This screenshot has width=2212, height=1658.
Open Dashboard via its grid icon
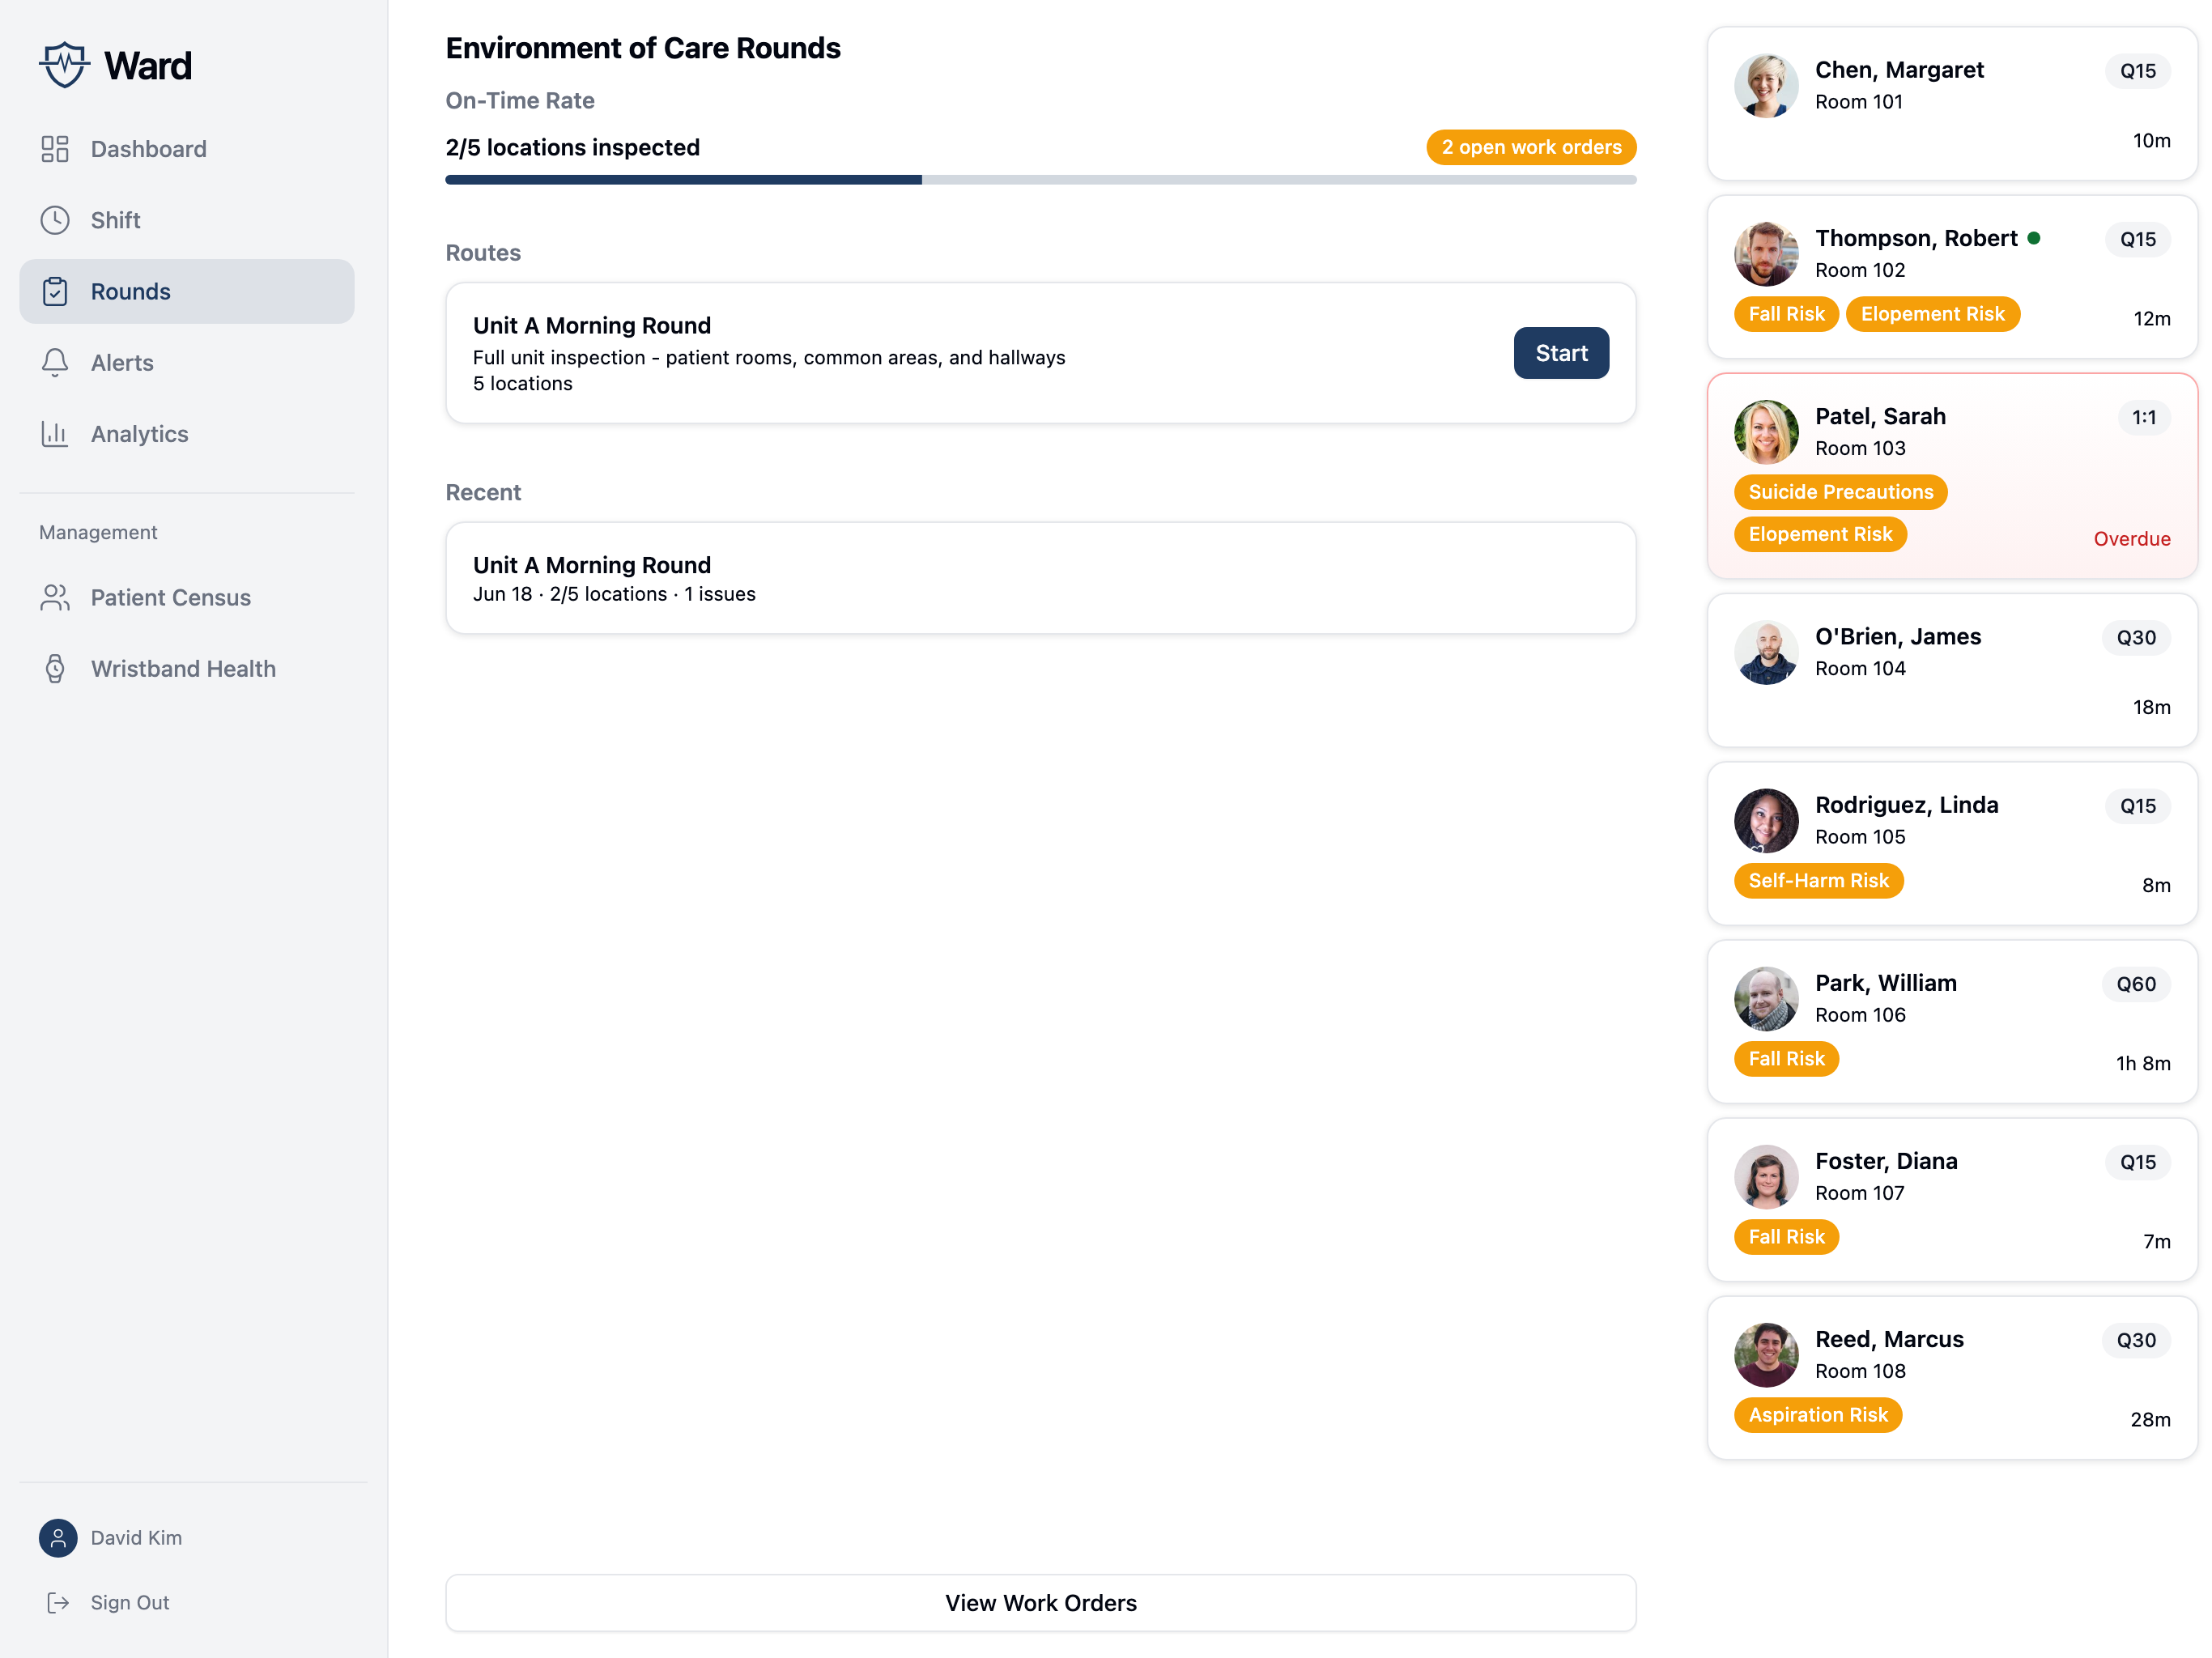(x=55, y=149)
